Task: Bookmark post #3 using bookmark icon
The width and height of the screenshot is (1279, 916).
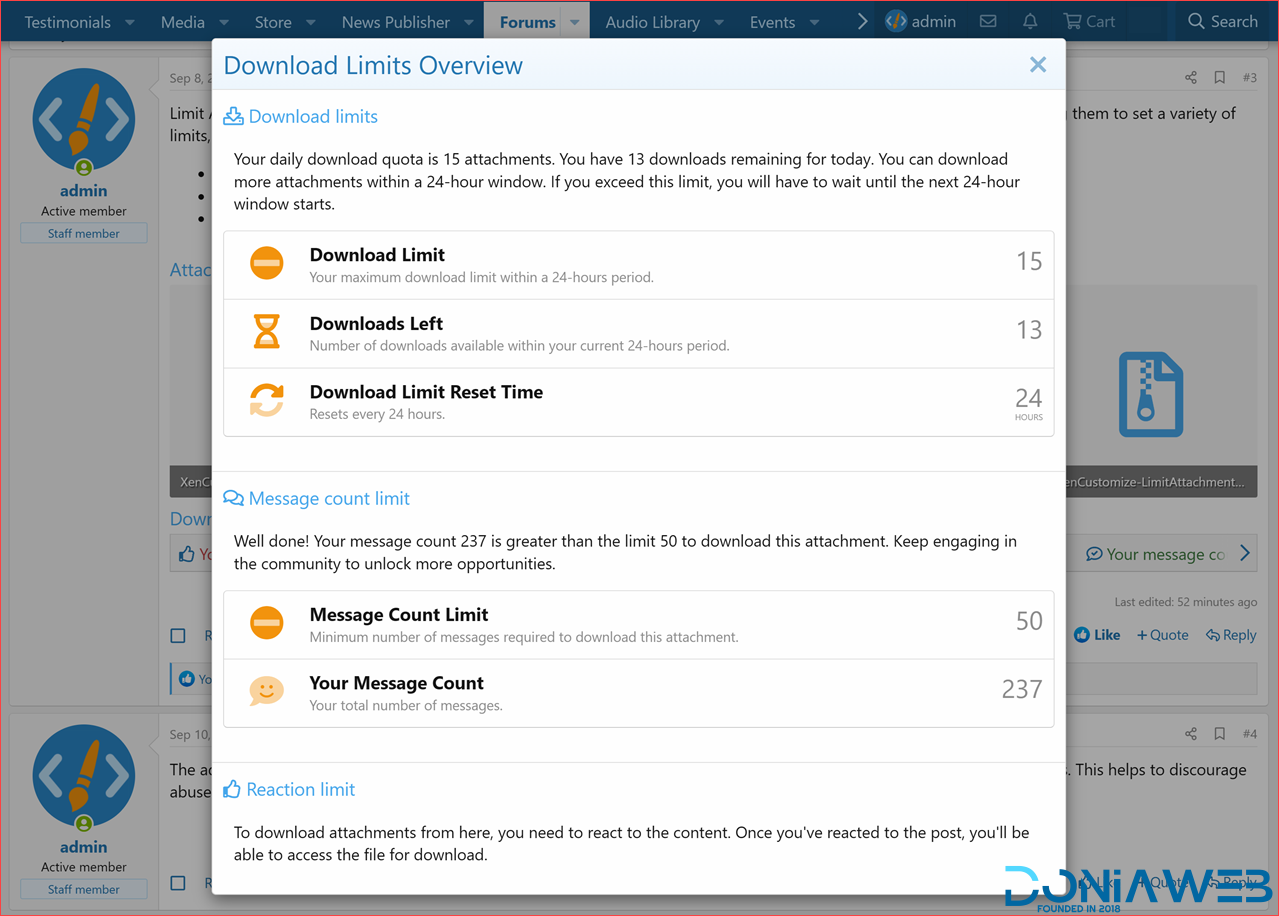Action: [x=1219, y=78]
